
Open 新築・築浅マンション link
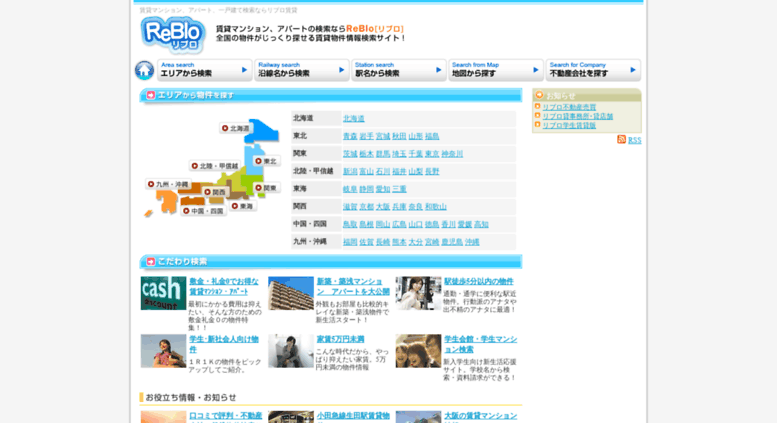[x=353, y=286]
